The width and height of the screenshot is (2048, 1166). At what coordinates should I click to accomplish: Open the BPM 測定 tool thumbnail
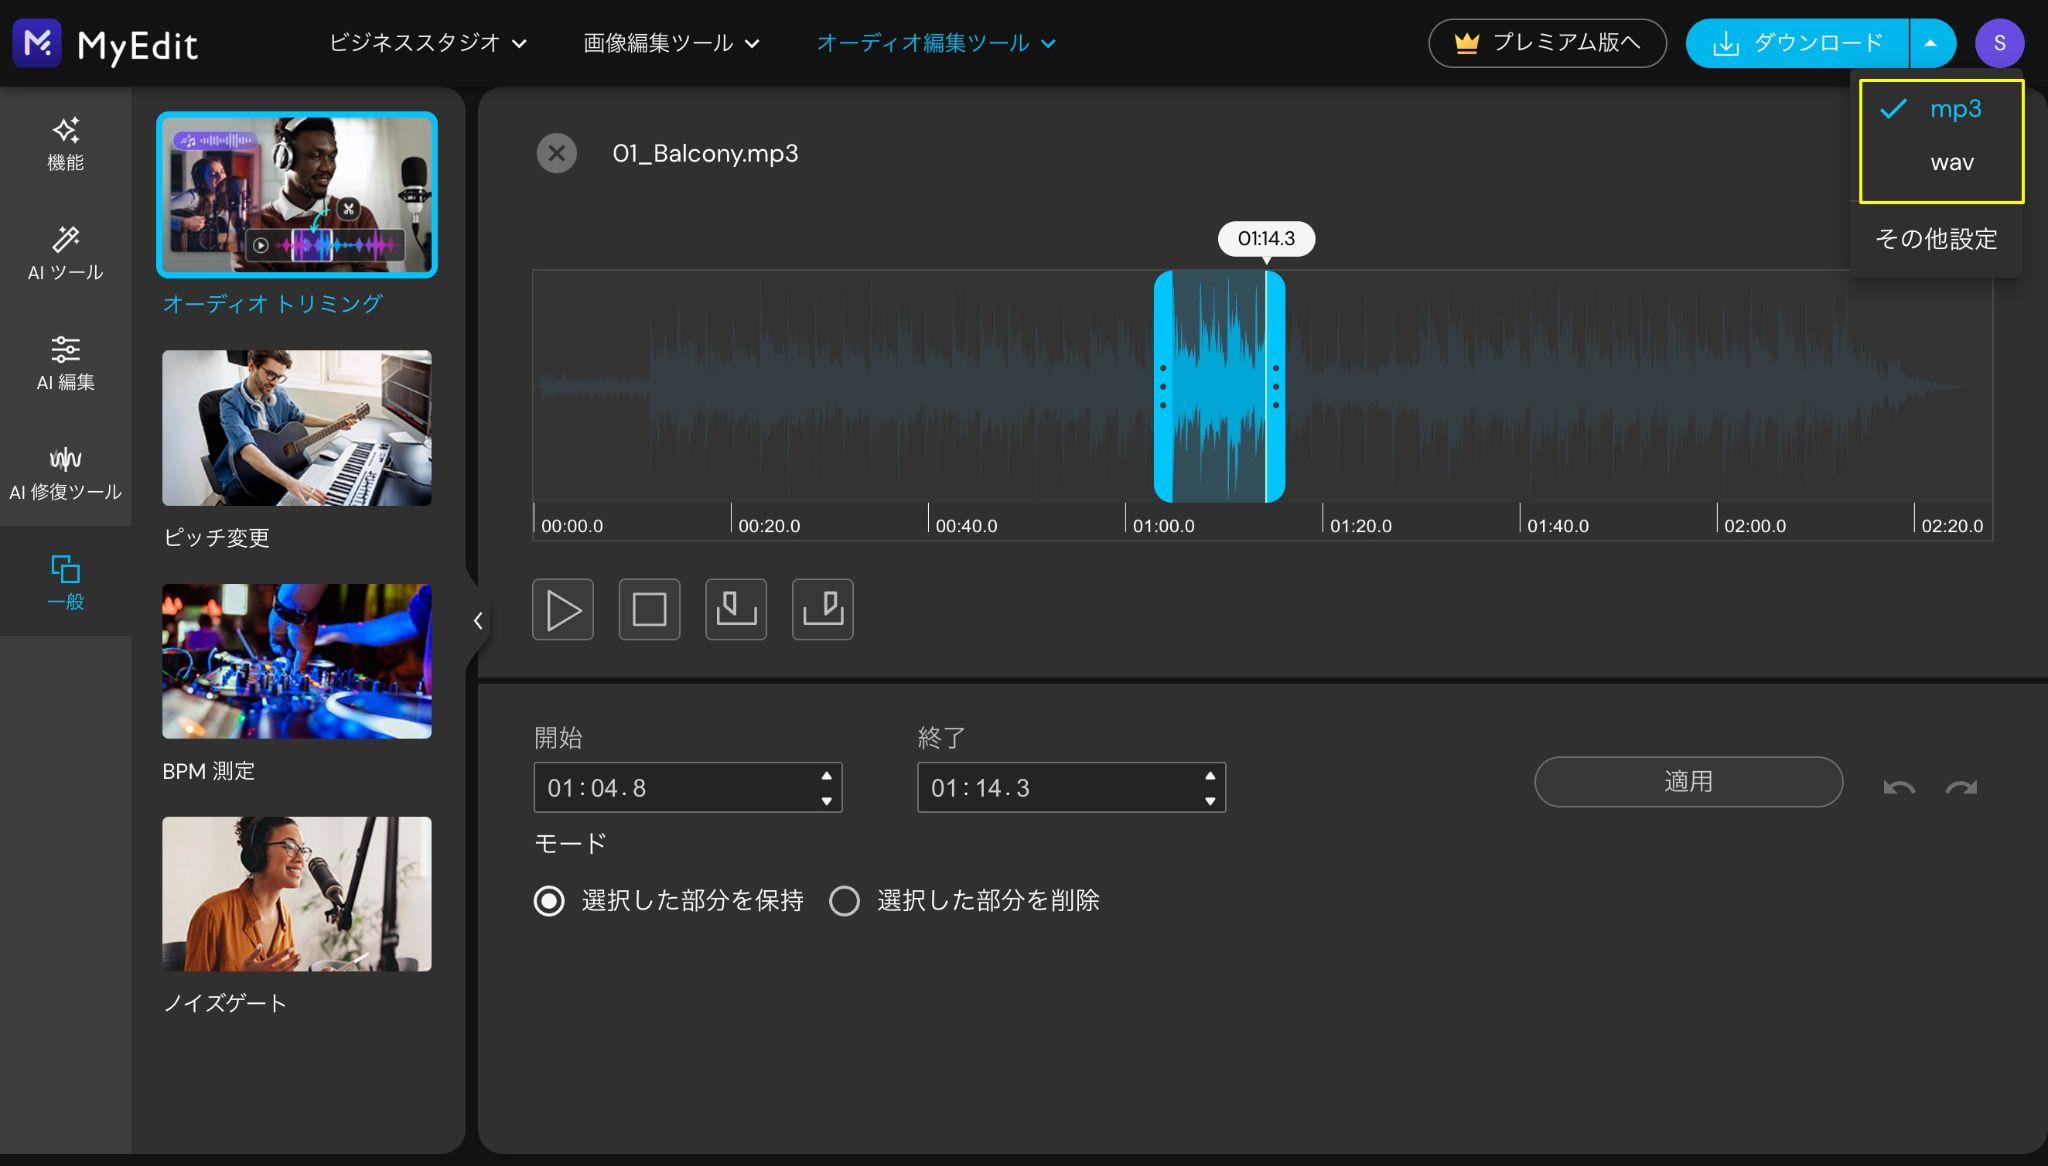point(297,661)
